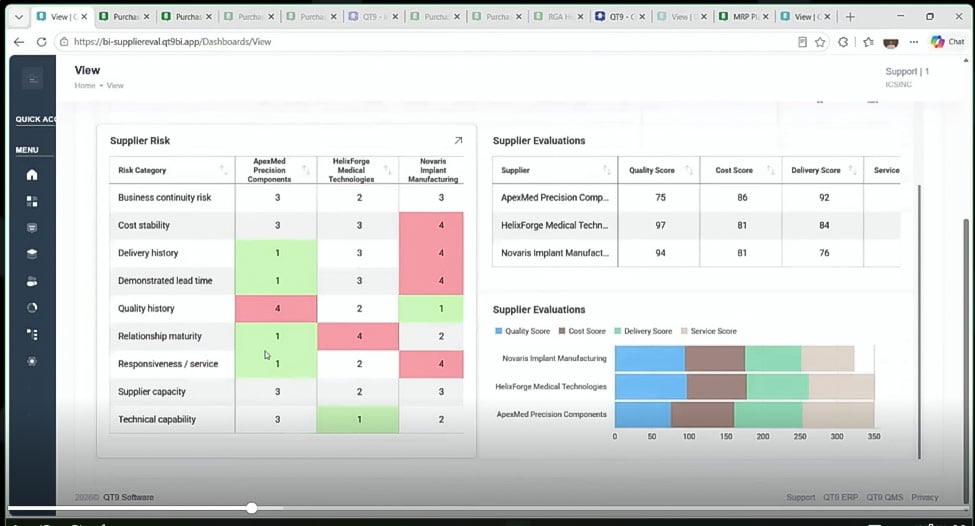Click the video progress slider knob
Image resolution: width=975 pixels, height=526 pixels.
[251, 509]
